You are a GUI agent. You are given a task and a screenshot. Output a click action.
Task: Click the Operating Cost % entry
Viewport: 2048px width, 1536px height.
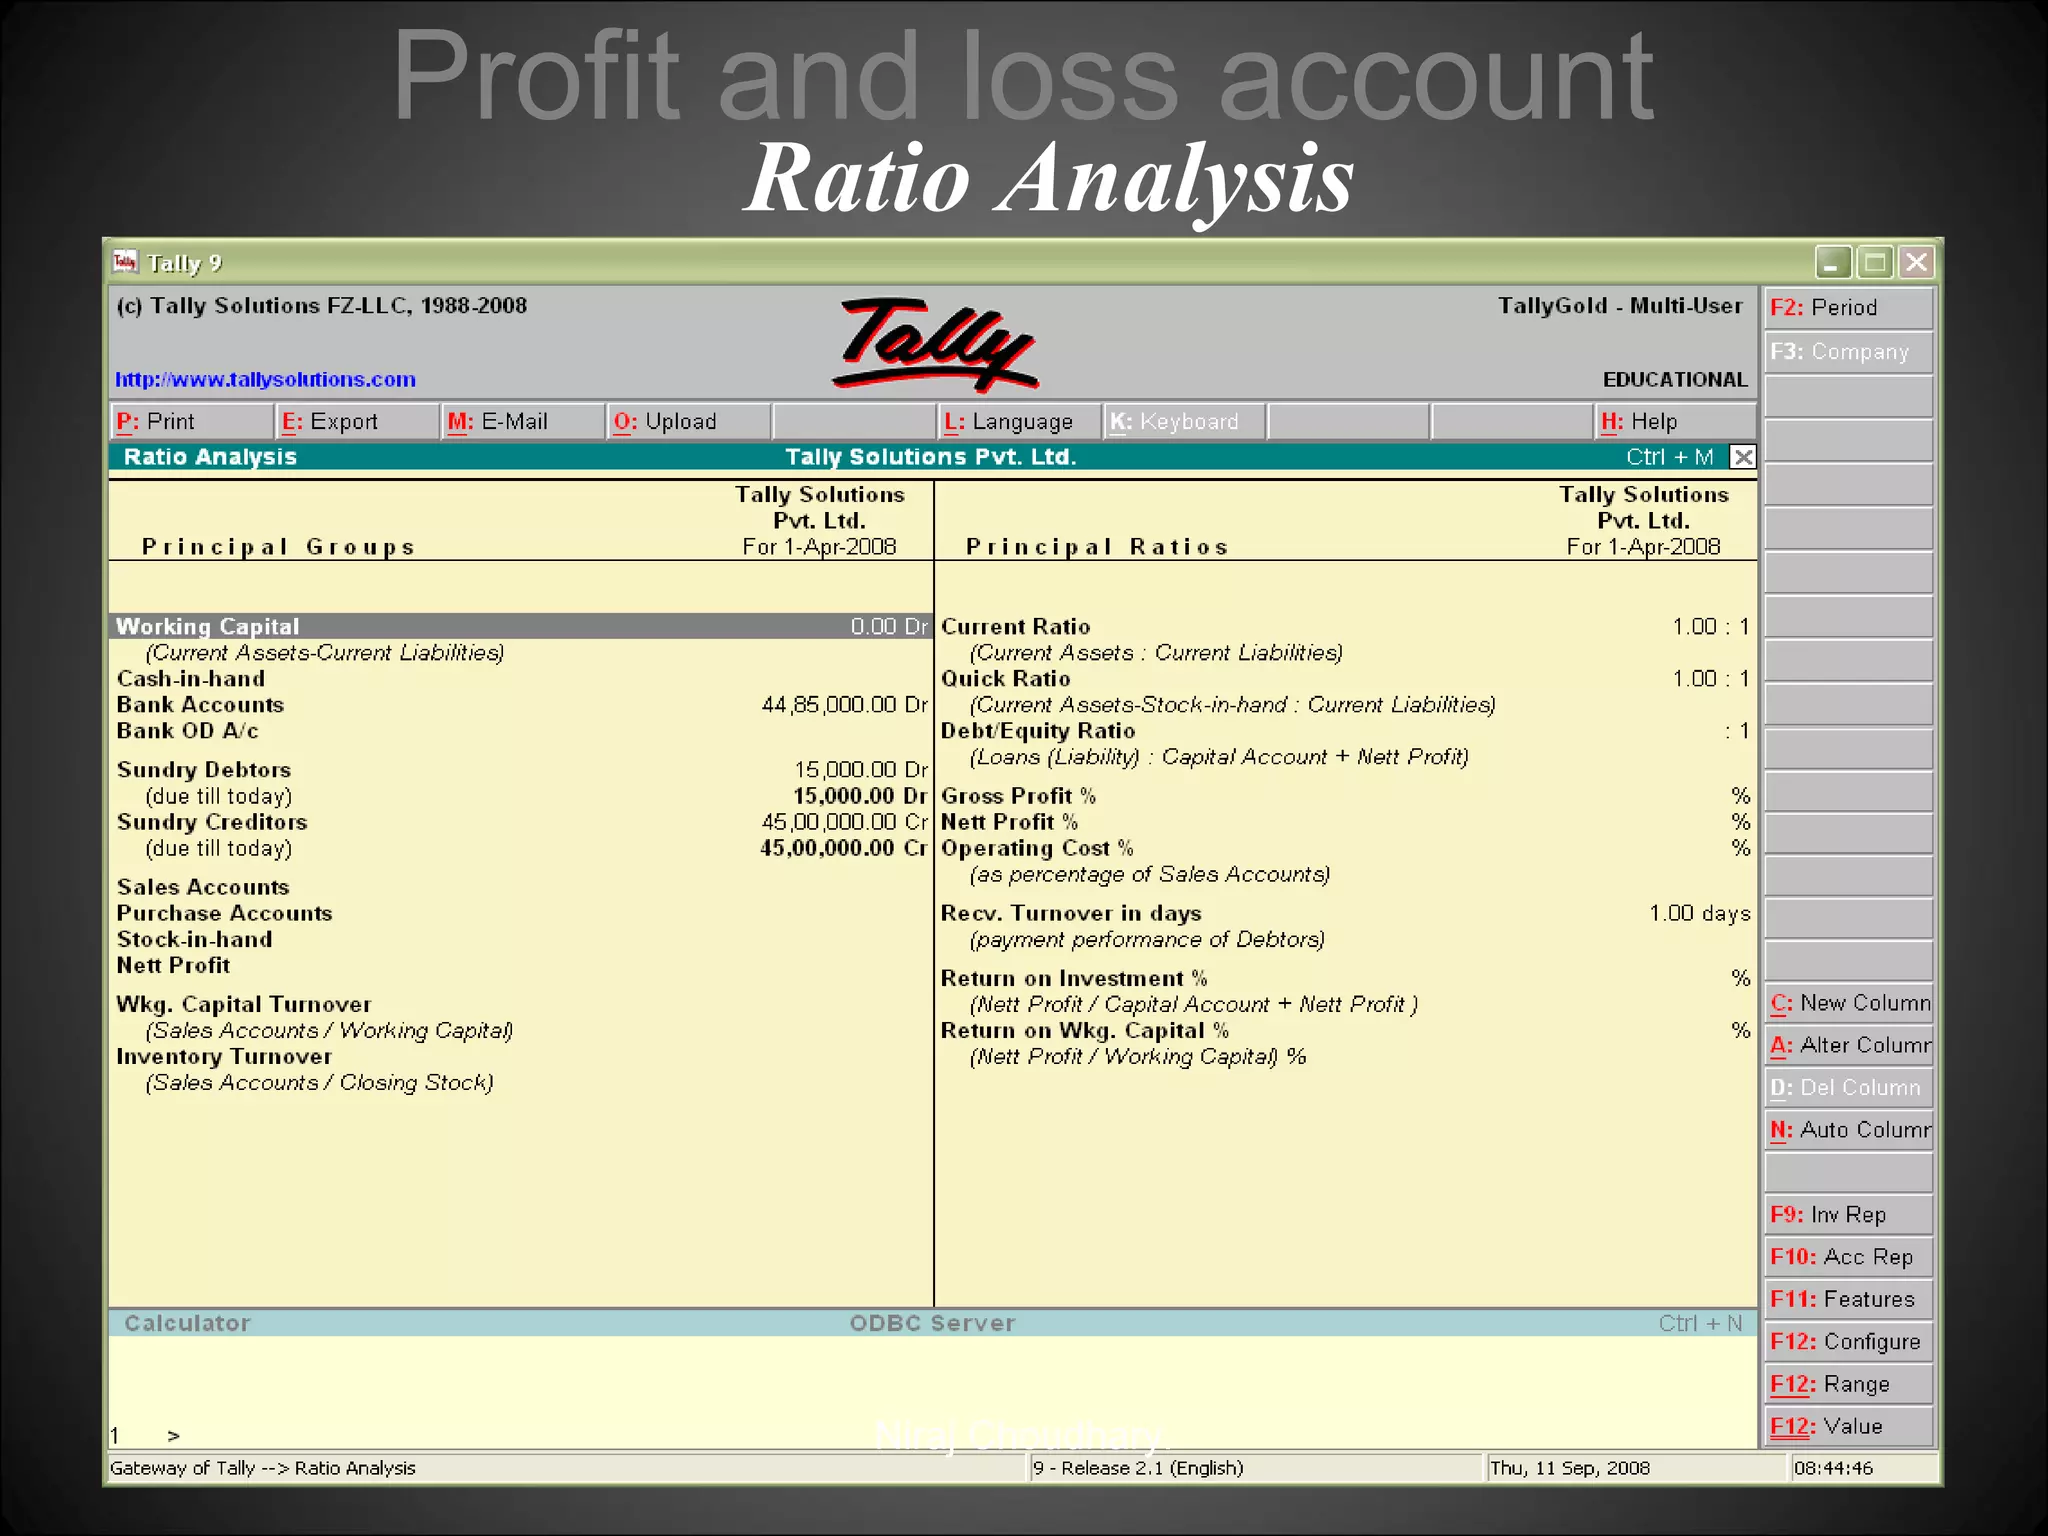(1345, 848)
